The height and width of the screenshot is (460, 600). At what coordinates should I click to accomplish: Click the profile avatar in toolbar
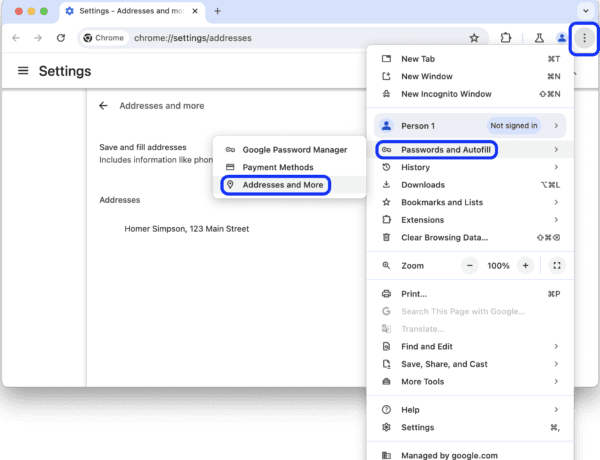point(561,38)
